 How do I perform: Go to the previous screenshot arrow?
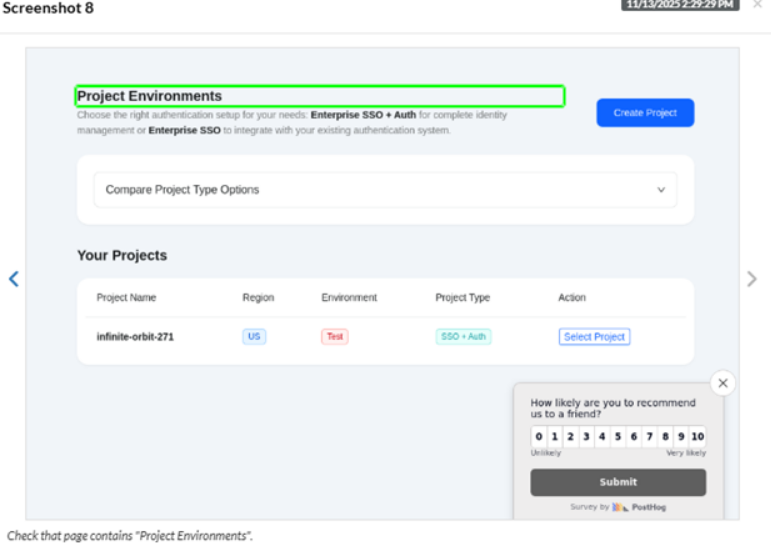(x=13, y=279)
